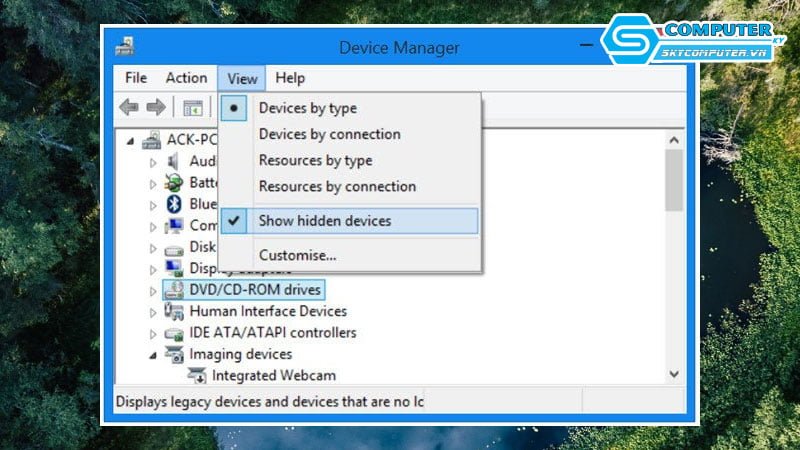This screenshot has width=800, height=450.
Task: Expand the Bluetooth category arrow
Action: pos(153,206)
